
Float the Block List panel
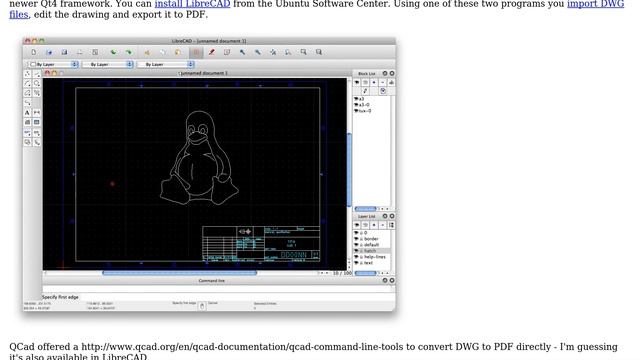[384, 73]
